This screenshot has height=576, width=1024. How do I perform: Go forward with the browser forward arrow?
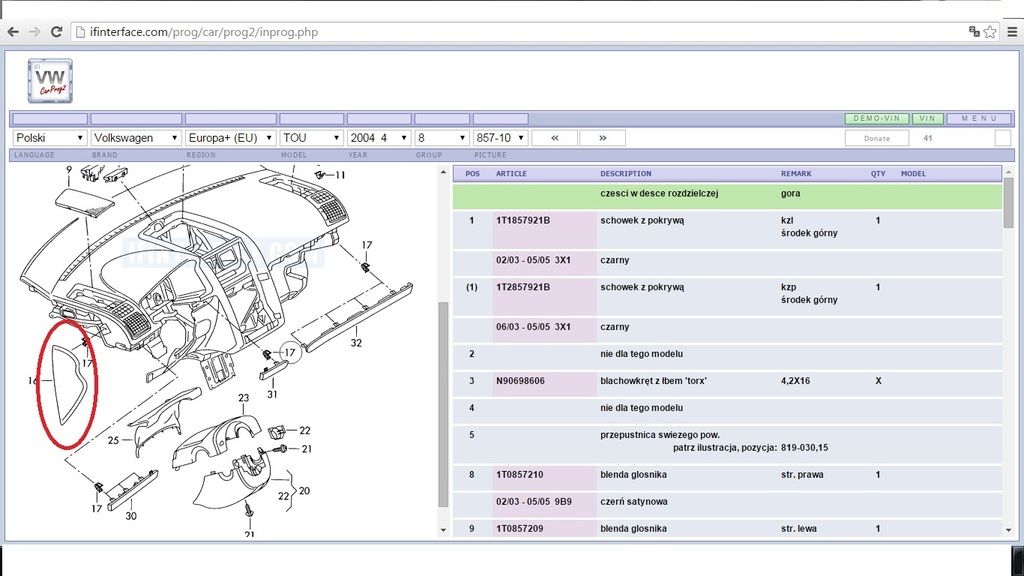pos(35,31)
